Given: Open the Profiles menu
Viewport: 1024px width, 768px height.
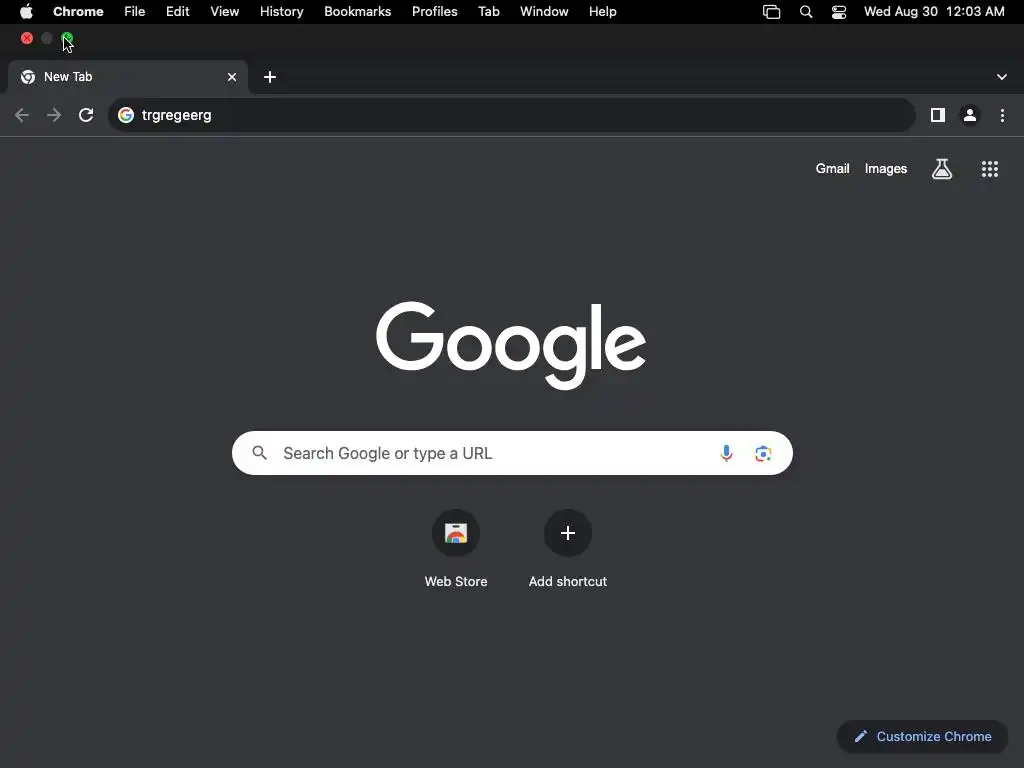Looking at the screenshot, I should [434, 12].
